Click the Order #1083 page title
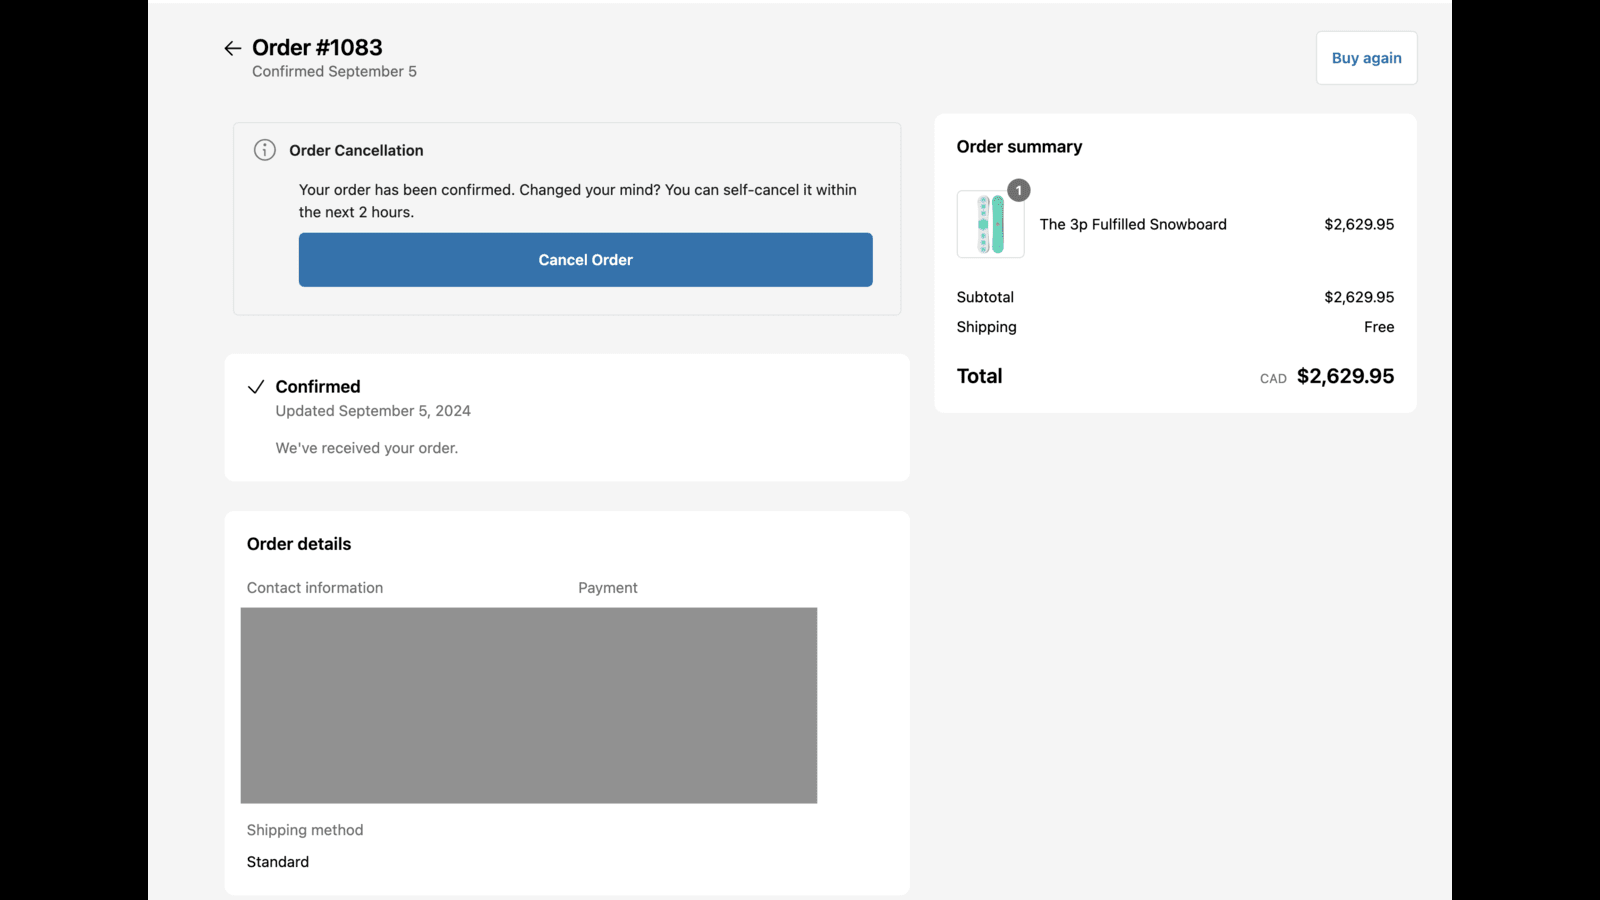1600x900 pixels. click(x=318, y=46)
